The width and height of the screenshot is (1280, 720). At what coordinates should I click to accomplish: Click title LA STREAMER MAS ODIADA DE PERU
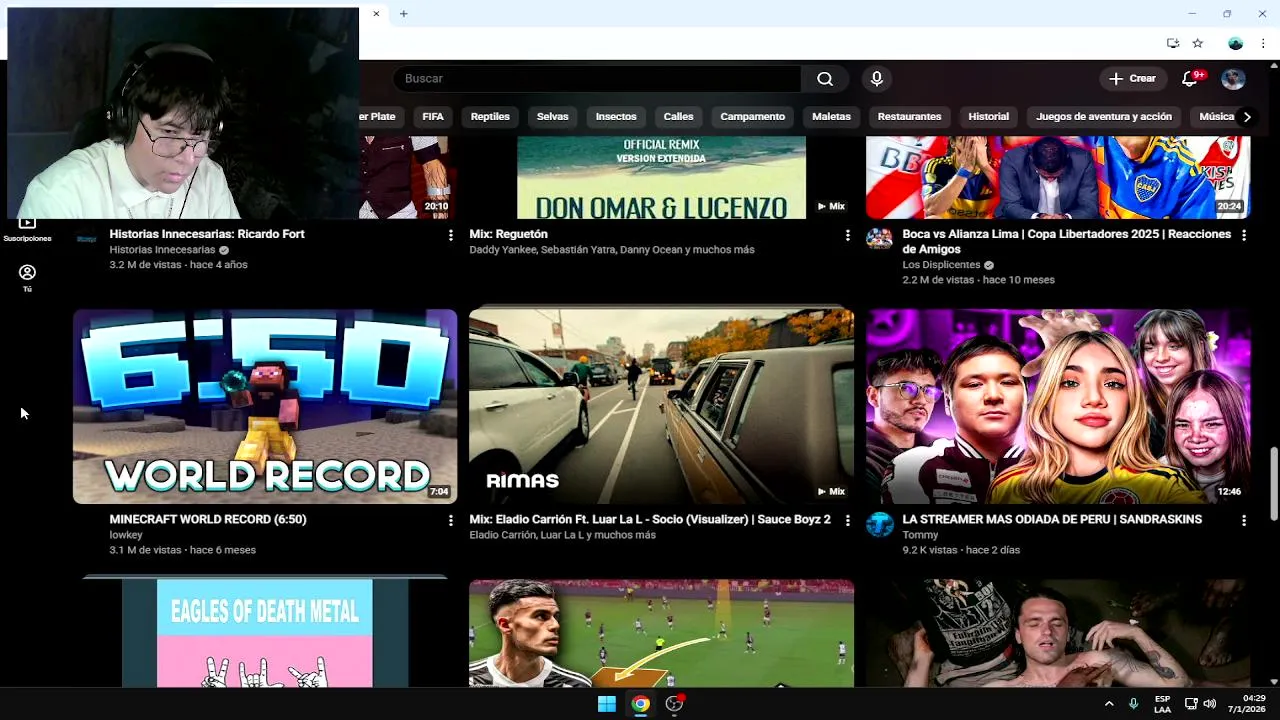pos(1052,519)
